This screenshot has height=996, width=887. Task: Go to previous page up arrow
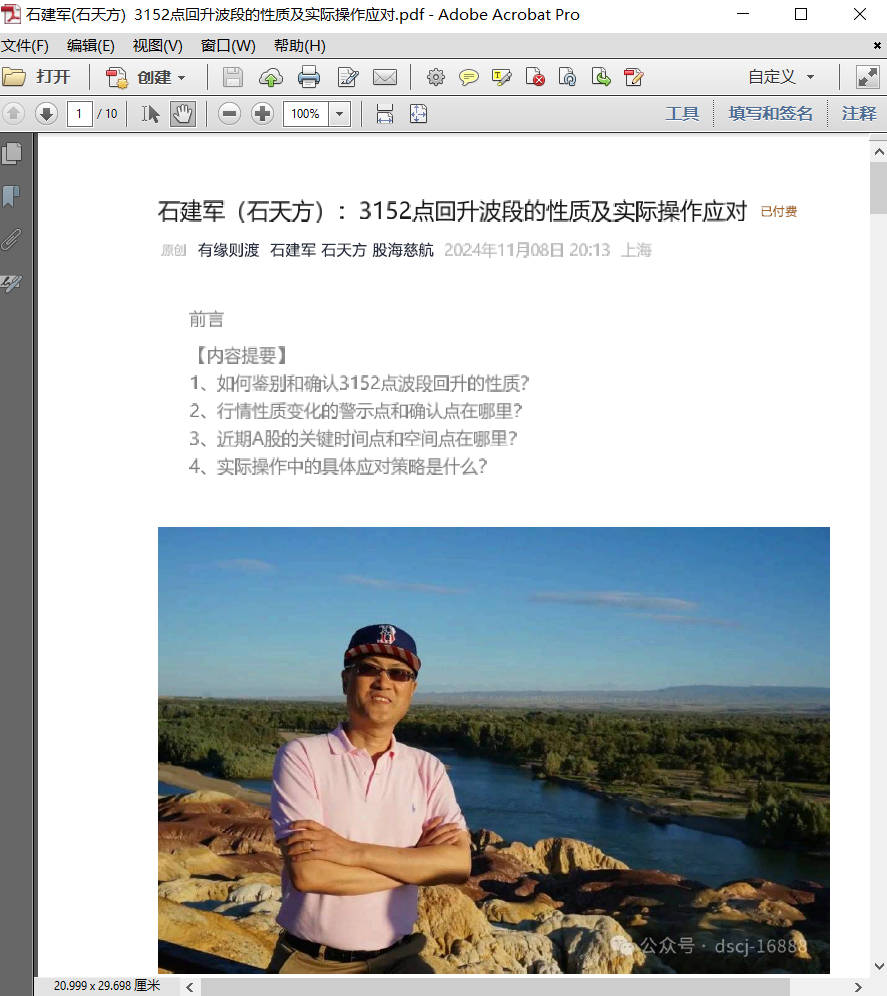tap(13, 114)
